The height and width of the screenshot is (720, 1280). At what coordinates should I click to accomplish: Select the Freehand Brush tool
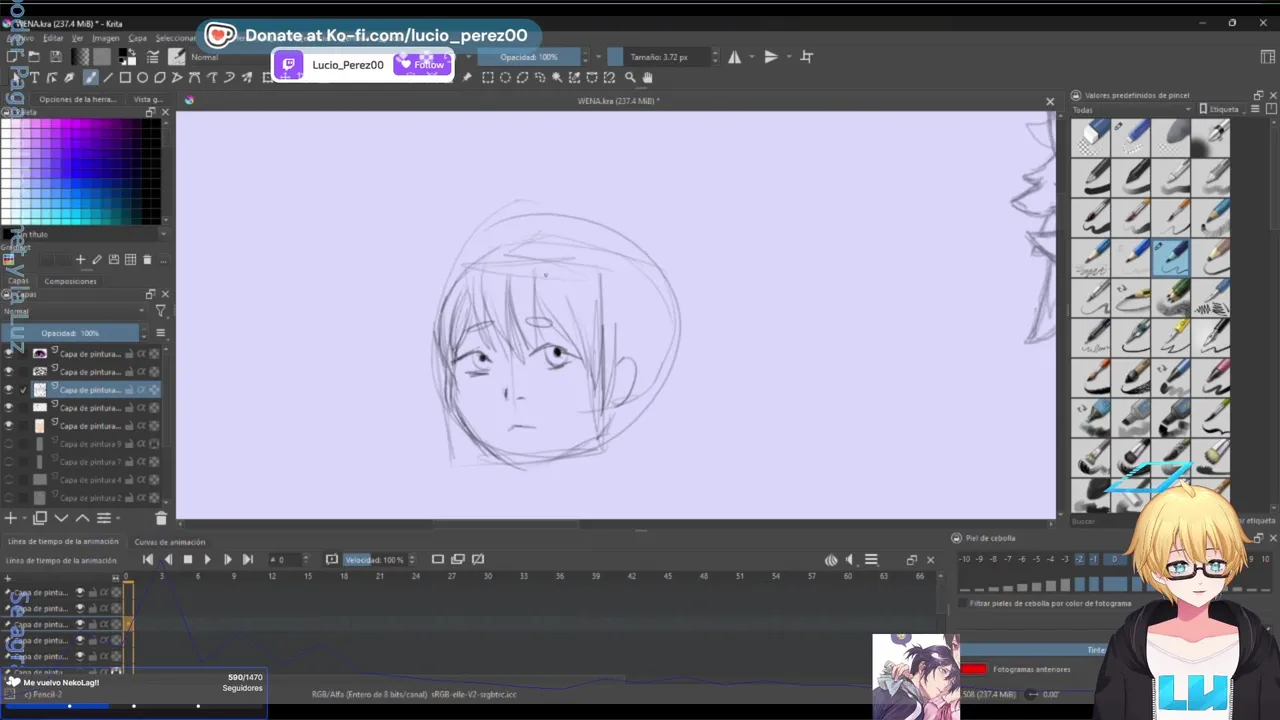tap(90, 78)
